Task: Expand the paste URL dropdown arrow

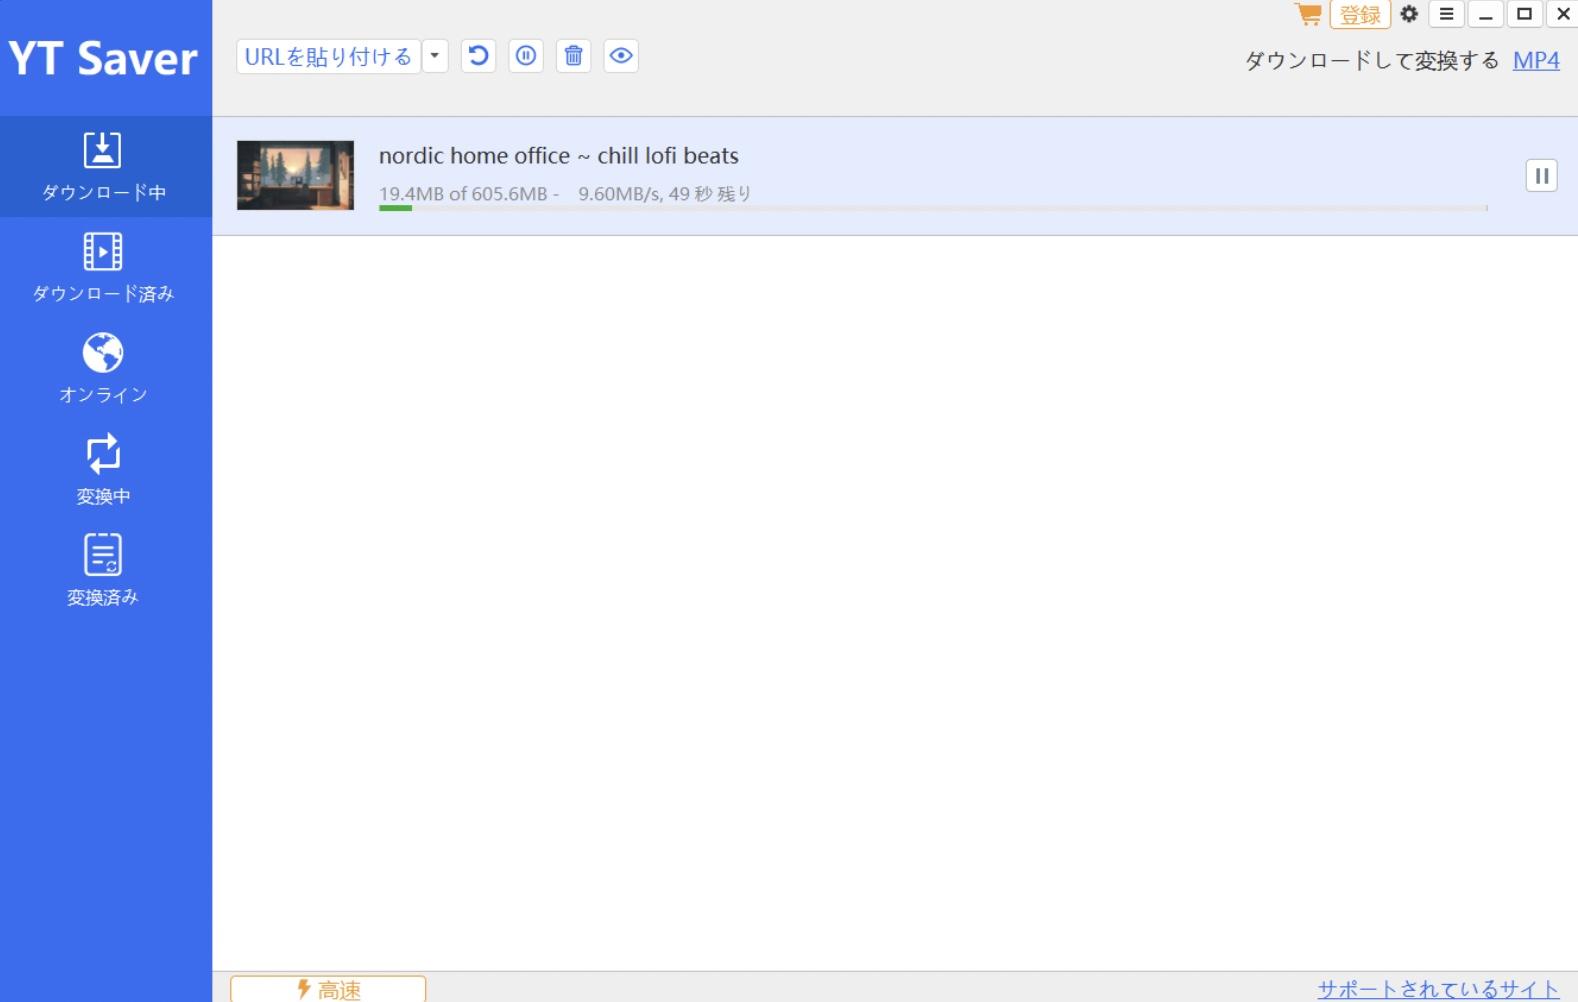Action: tap(435, 56)
